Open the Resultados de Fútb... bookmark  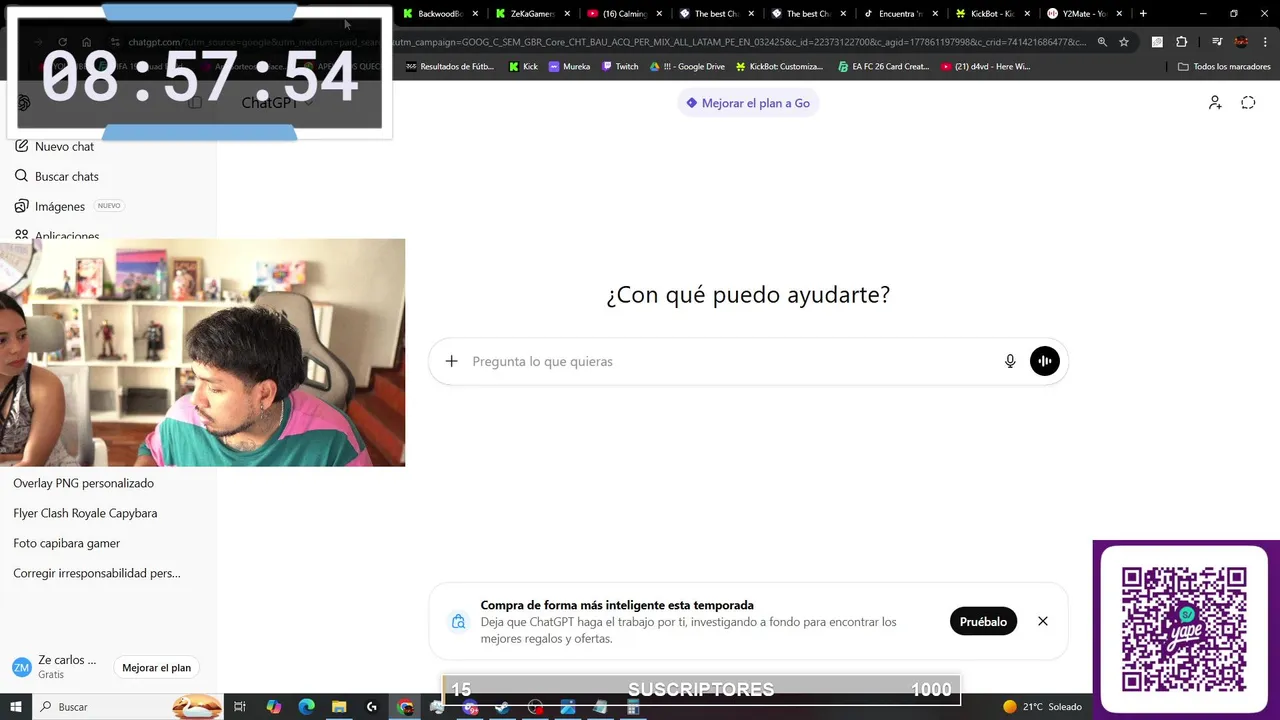[x=450, y=66]
